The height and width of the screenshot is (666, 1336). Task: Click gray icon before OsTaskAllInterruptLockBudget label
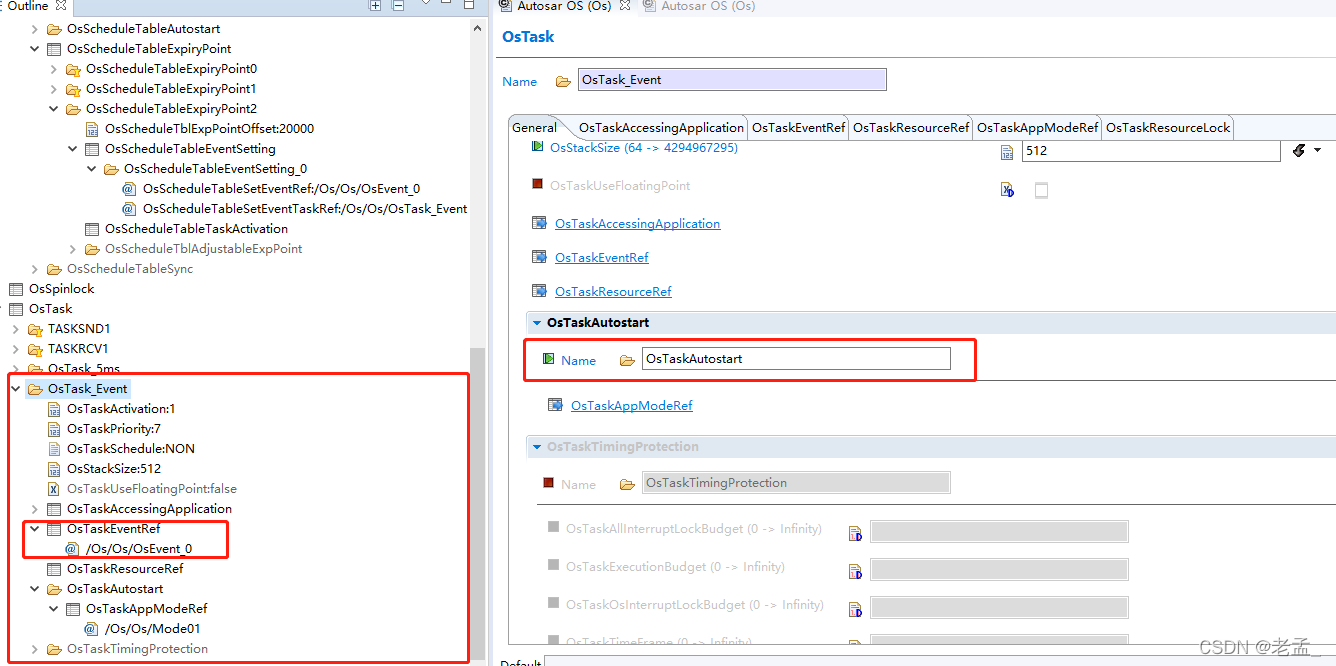click(553, 527)
